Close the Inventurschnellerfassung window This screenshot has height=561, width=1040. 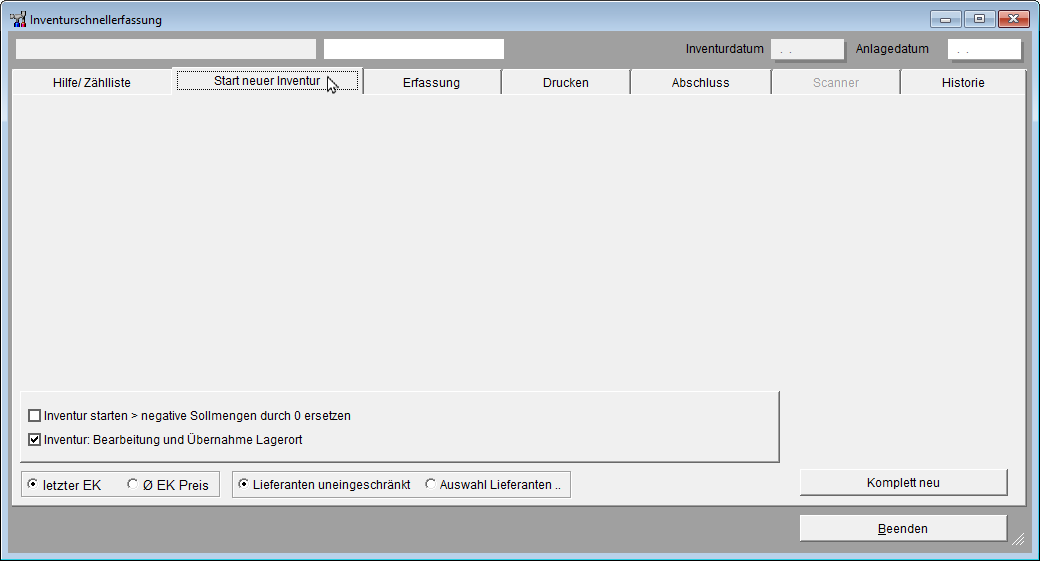1013,19
